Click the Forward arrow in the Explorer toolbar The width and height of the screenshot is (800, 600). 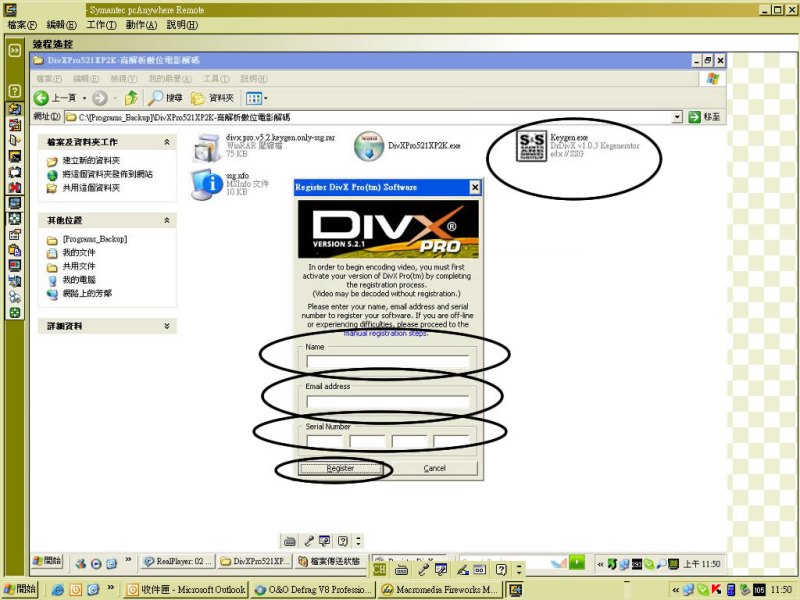tap(100, 97)
